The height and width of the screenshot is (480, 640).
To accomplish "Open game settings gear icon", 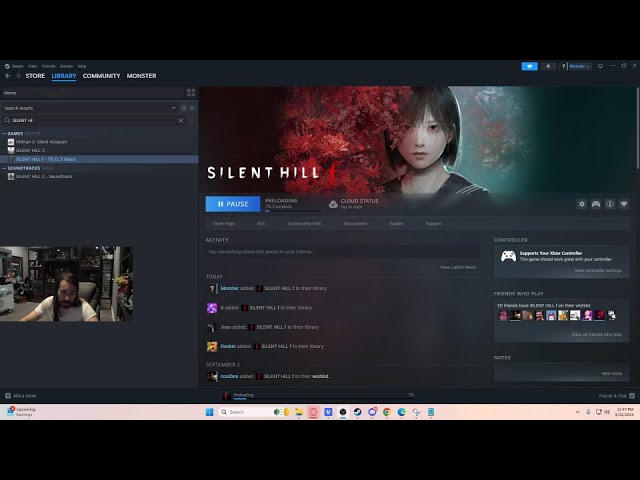I will pyautogui.click(x=582, y=204).
